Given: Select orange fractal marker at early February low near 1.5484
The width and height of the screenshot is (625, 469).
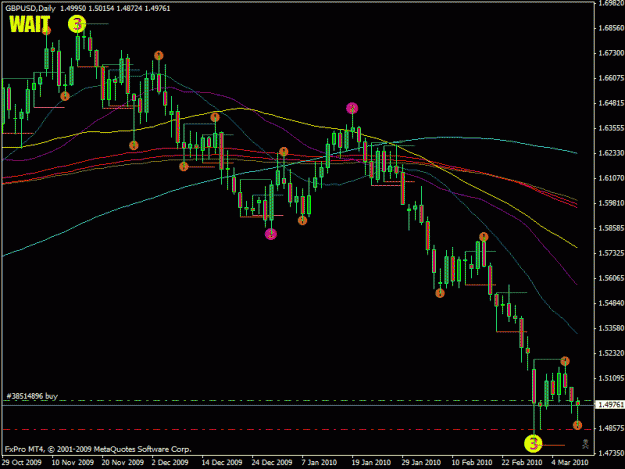Looking at the screenshot, I should point(440,293).
